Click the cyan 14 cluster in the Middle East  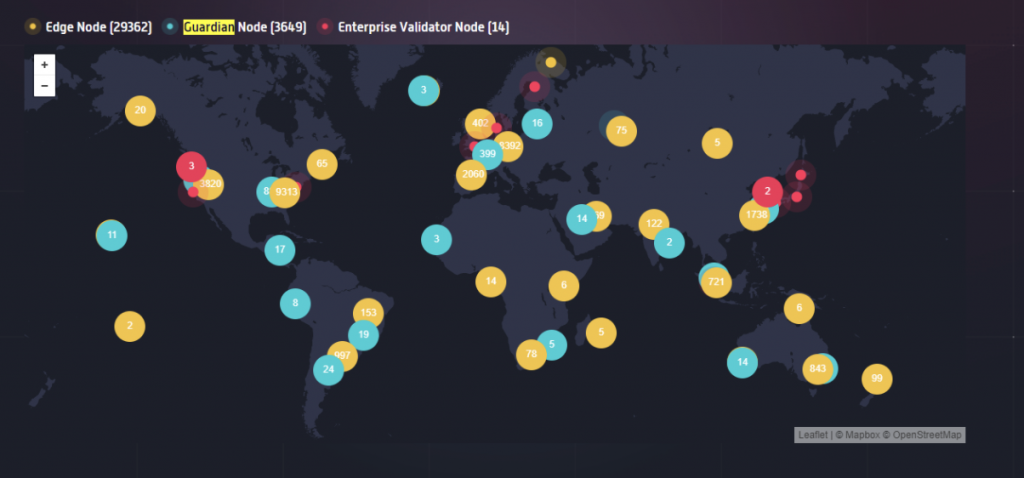point(581,219)
